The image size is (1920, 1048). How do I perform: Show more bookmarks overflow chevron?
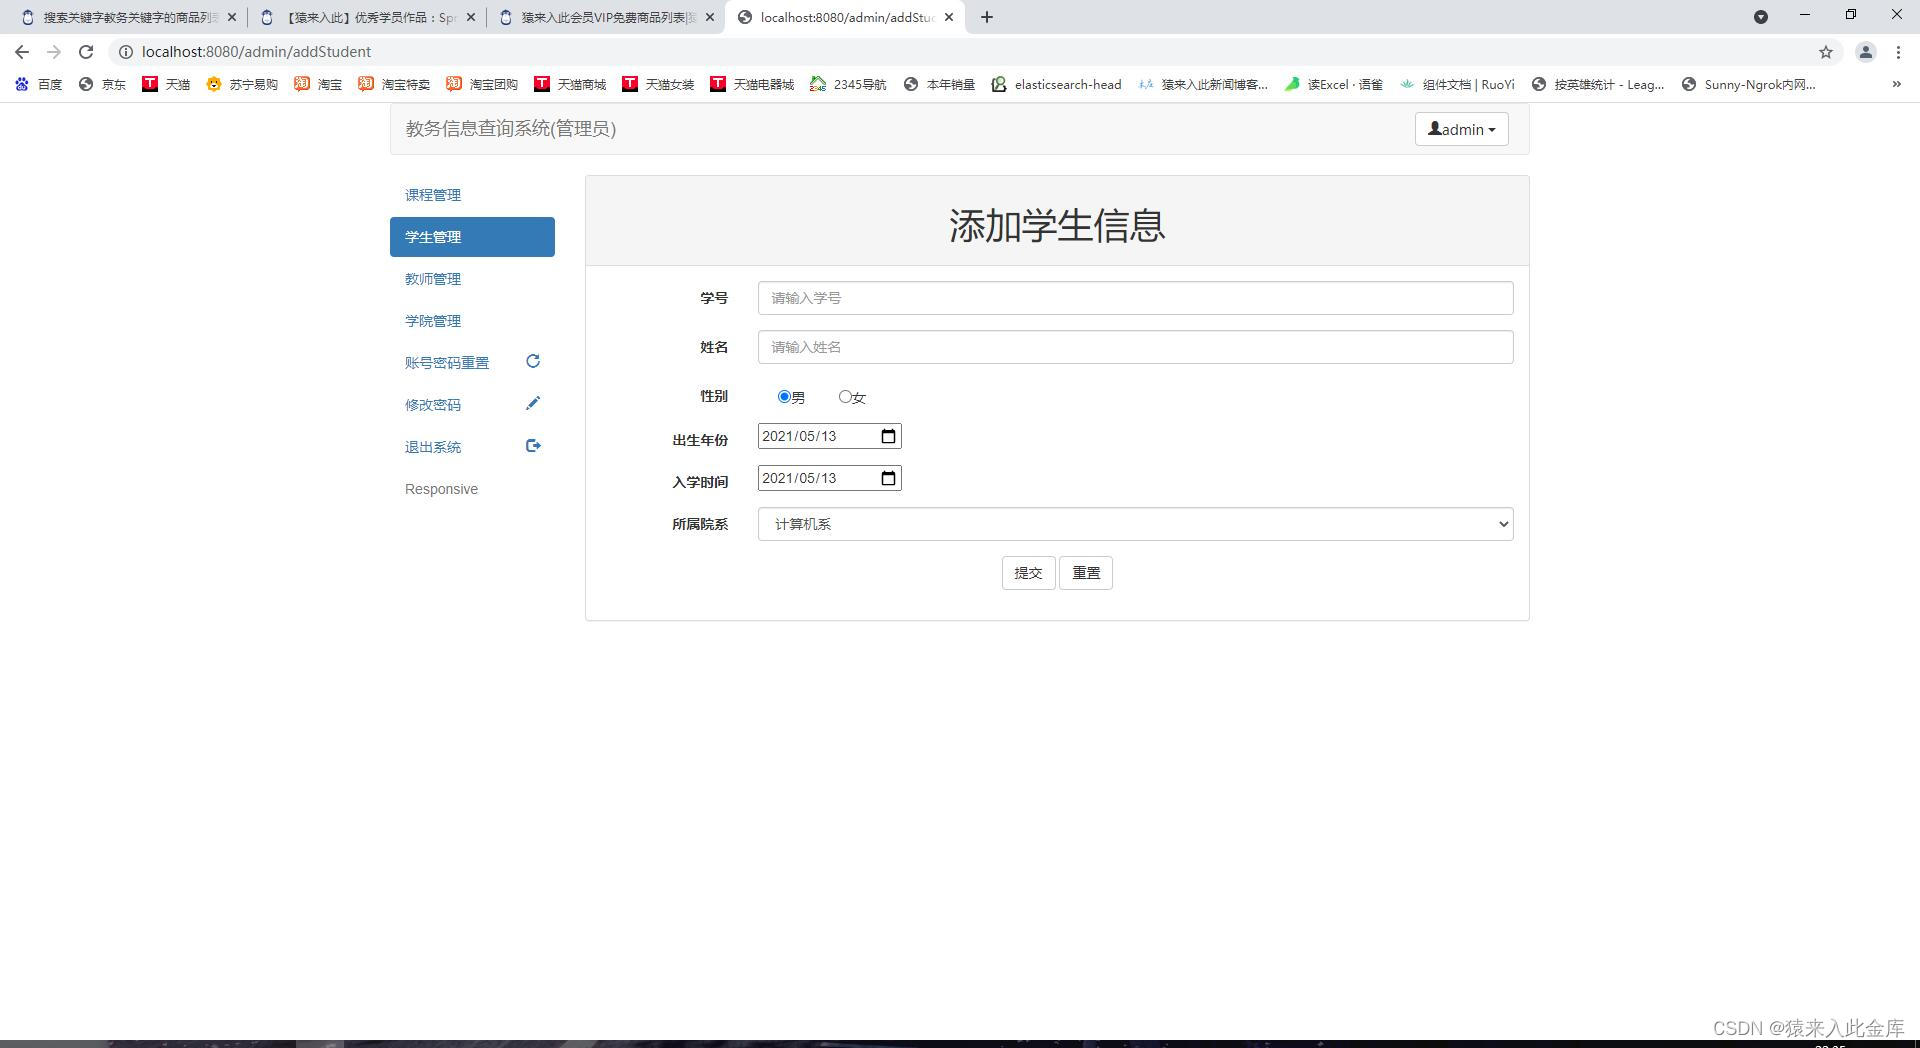1896,84
